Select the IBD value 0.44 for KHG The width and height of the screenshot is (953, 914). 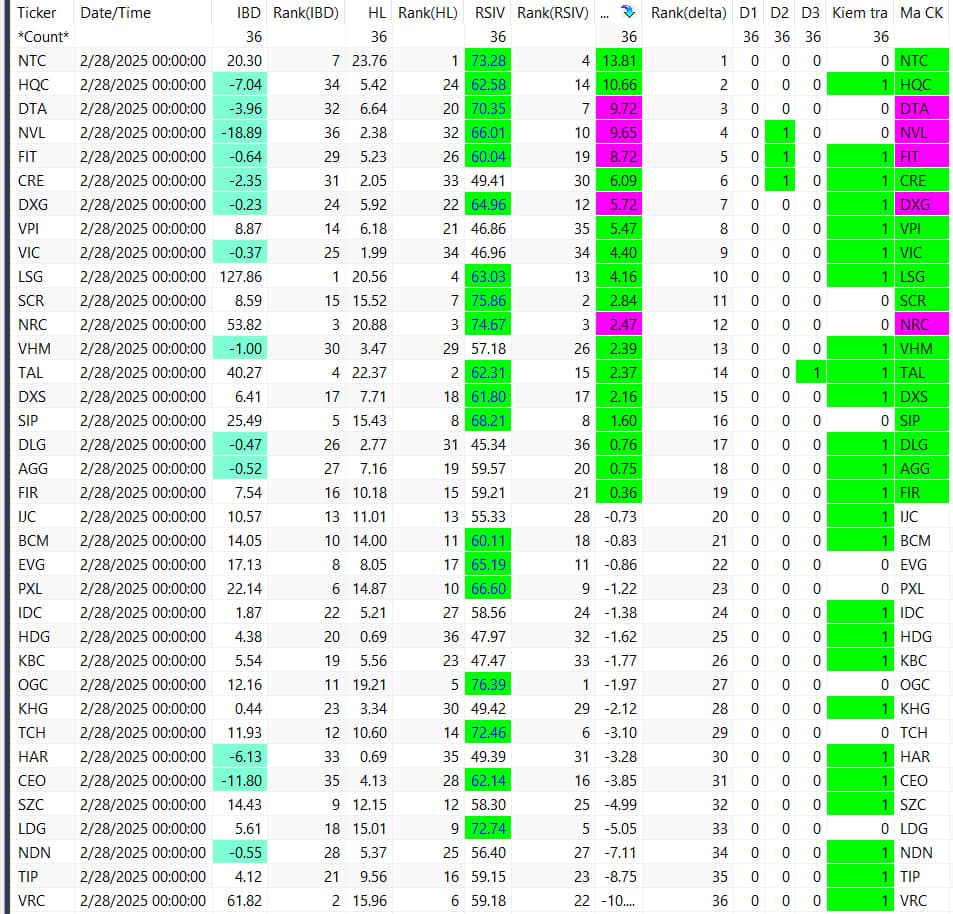249,709
